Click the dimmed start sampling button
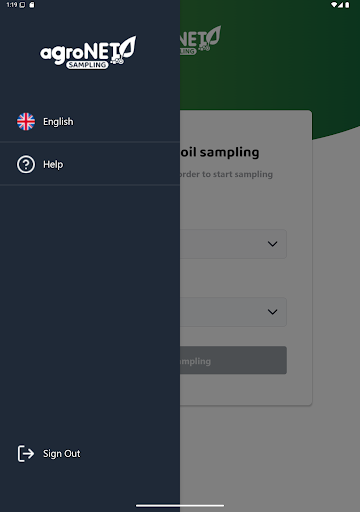Viewport: 360px width, 512px height. click(233, 360)
